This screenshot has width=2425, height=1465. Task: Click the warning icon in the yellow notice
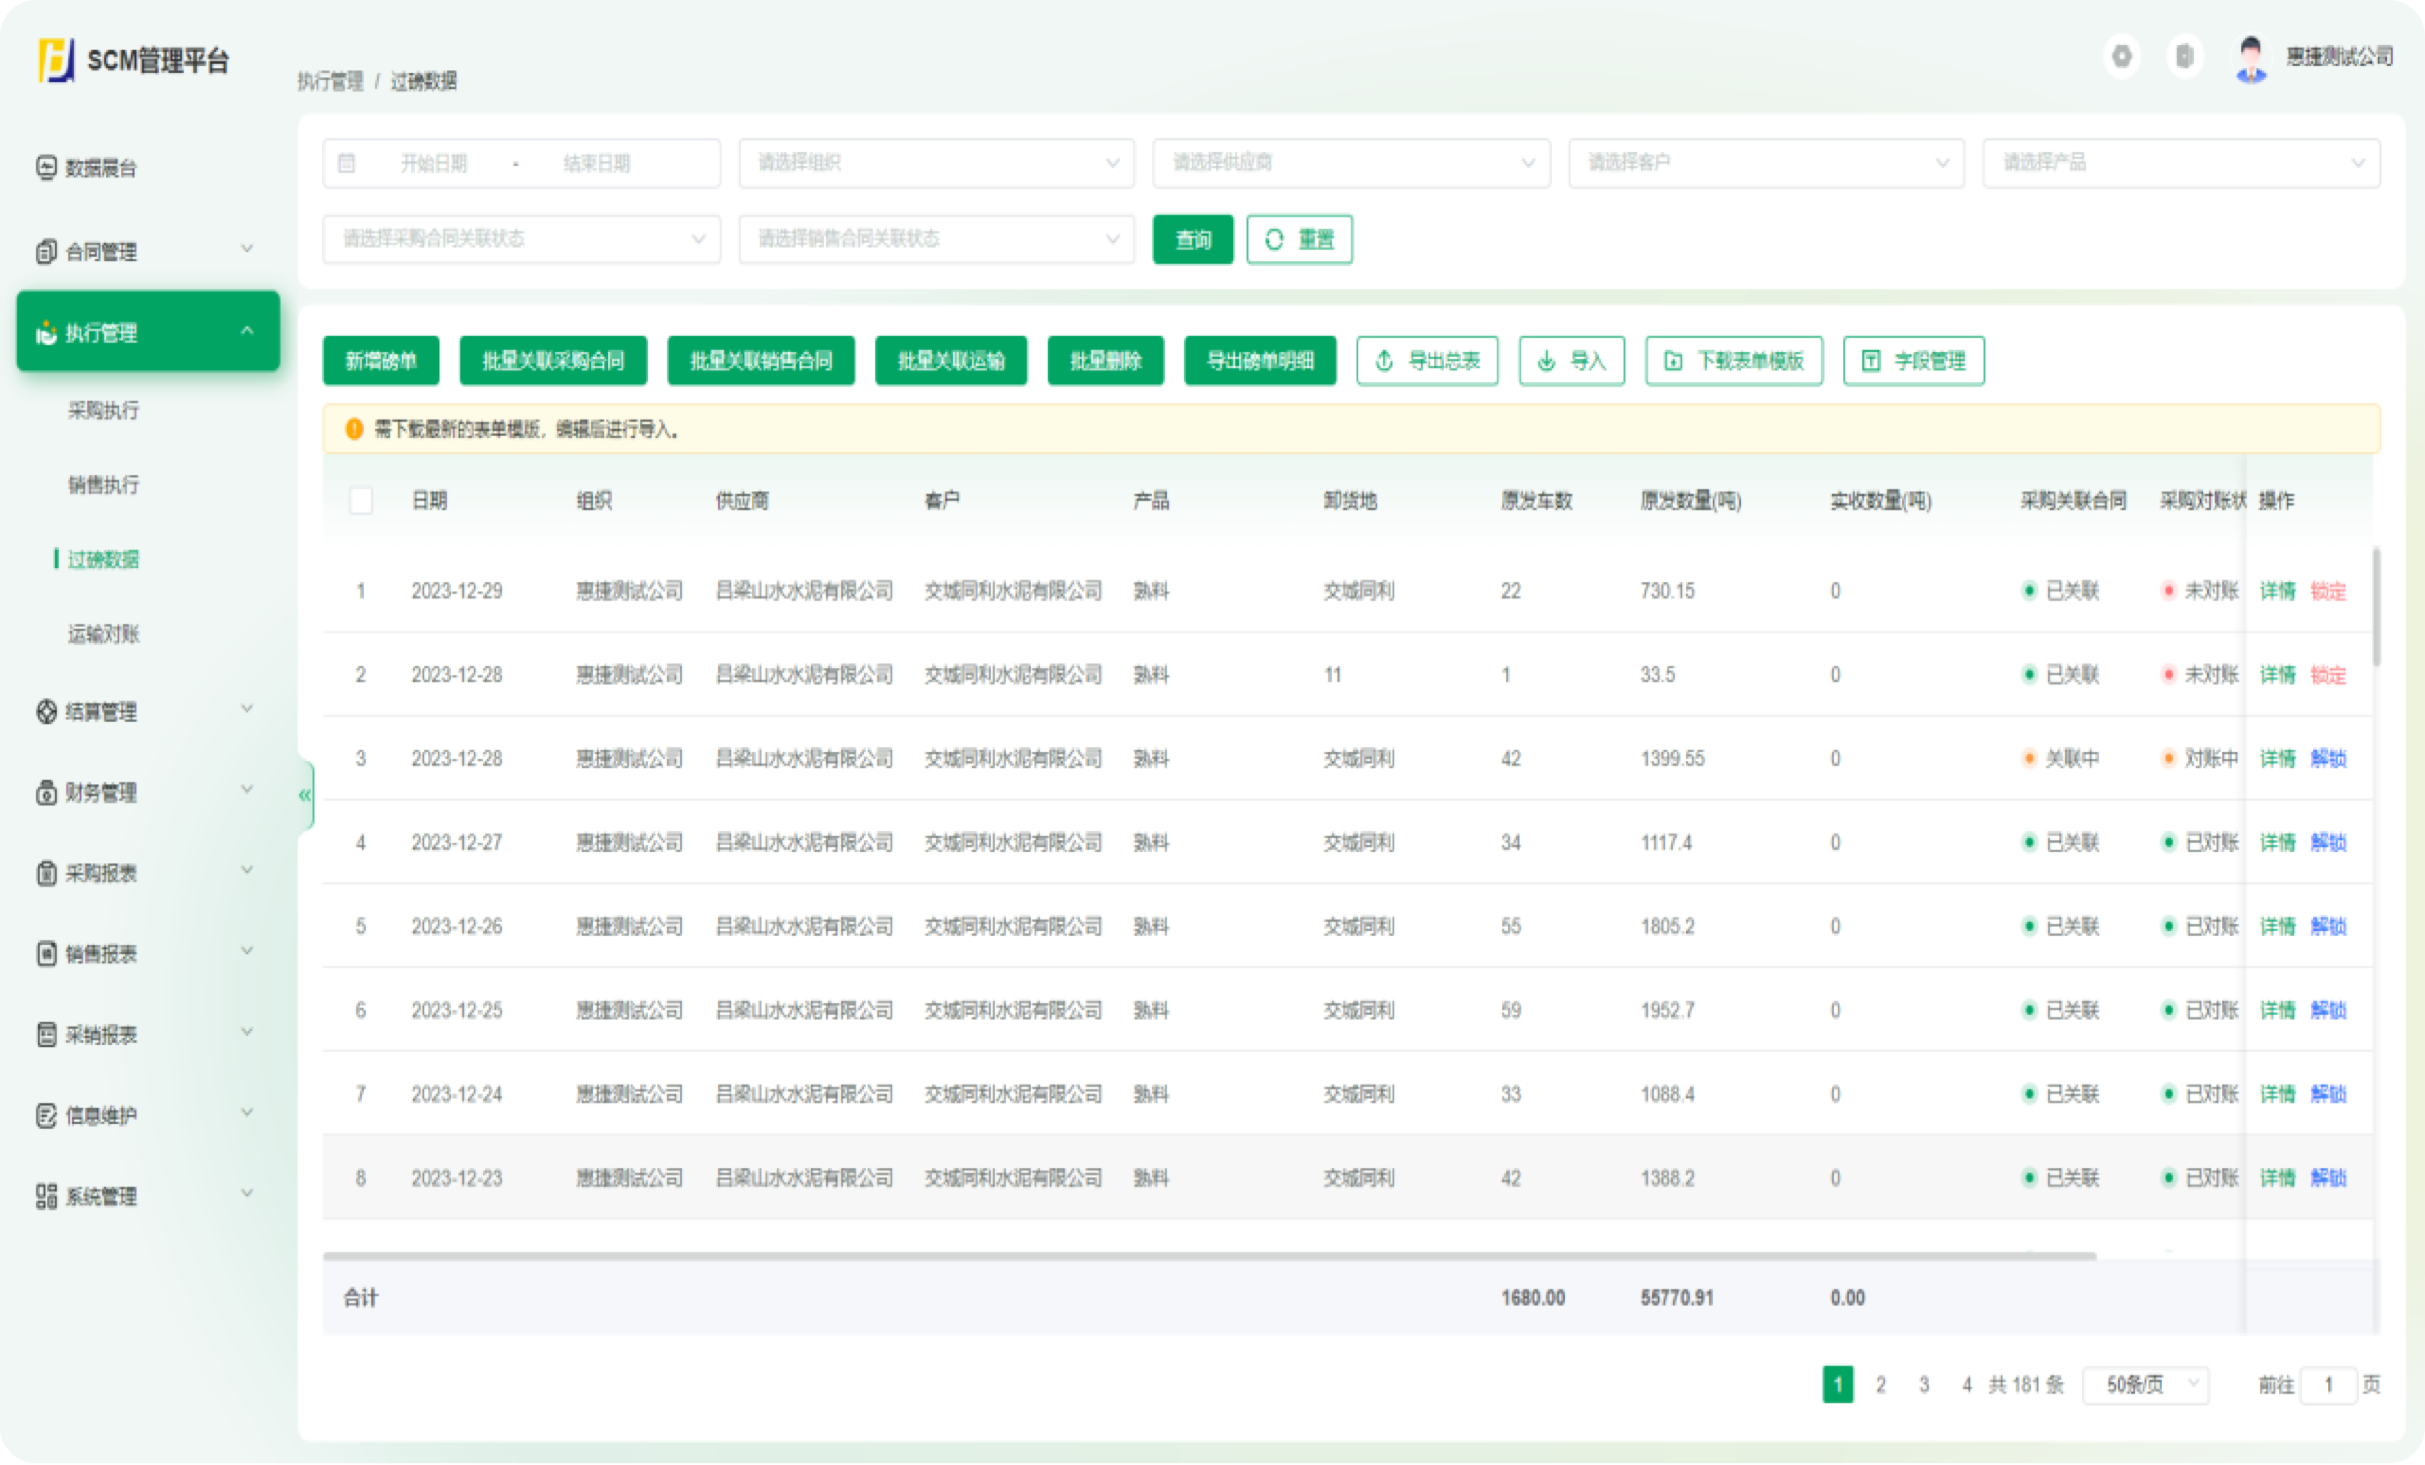[354, 429]
